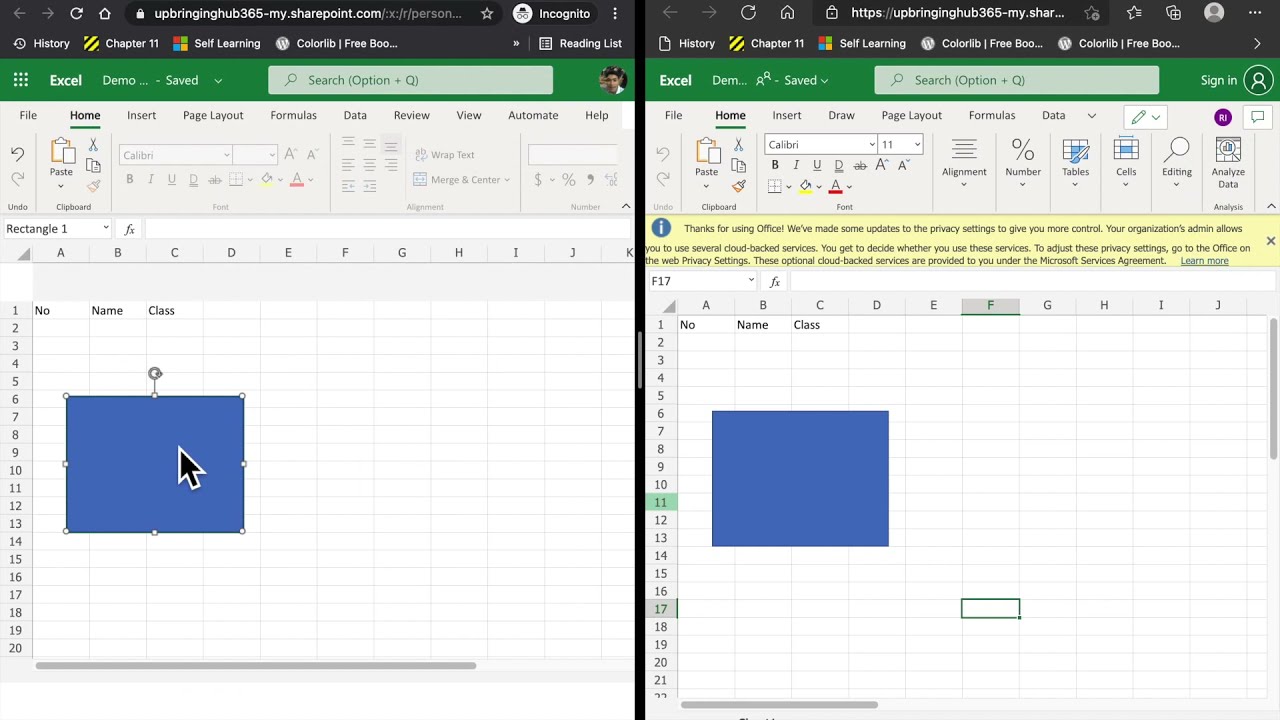Toggle Double Underline in right Excel ribbon
This screenshot has width=1280, height=720.
pos(838,165)
